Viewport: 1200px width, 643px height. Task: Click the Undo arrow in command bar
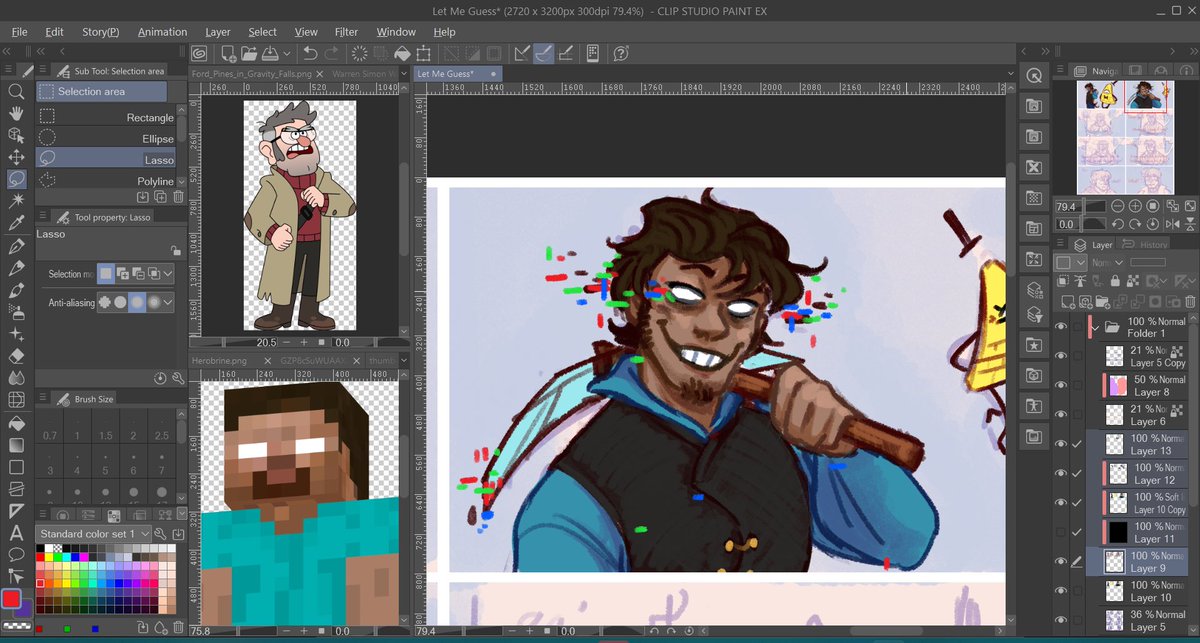point(309,54)
